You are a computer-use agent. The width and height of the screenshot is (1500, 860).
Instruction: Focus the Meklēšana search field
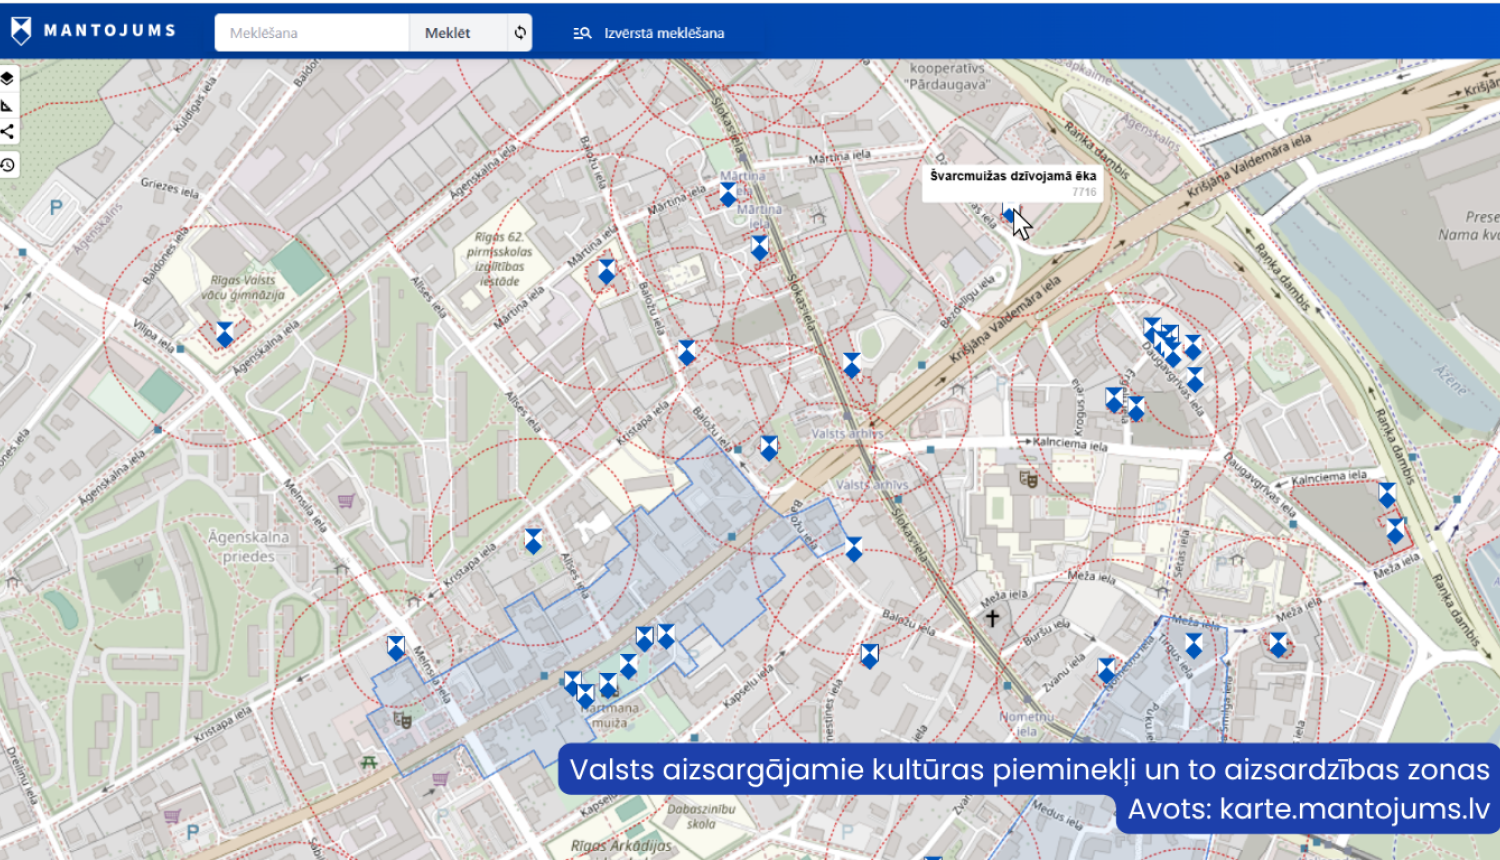click(312, 33)
